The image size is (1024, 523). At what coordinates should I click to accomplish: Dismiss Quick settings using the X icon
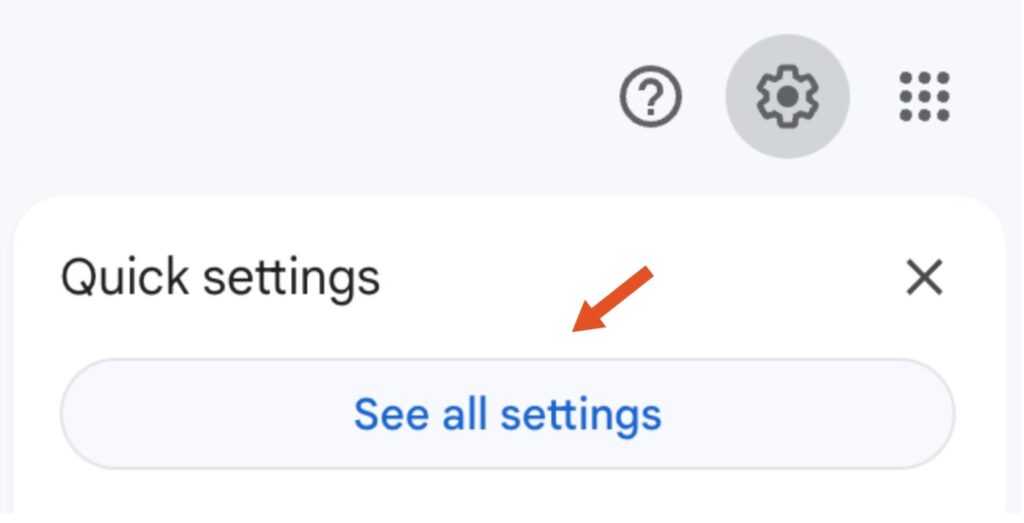[924, 277]
